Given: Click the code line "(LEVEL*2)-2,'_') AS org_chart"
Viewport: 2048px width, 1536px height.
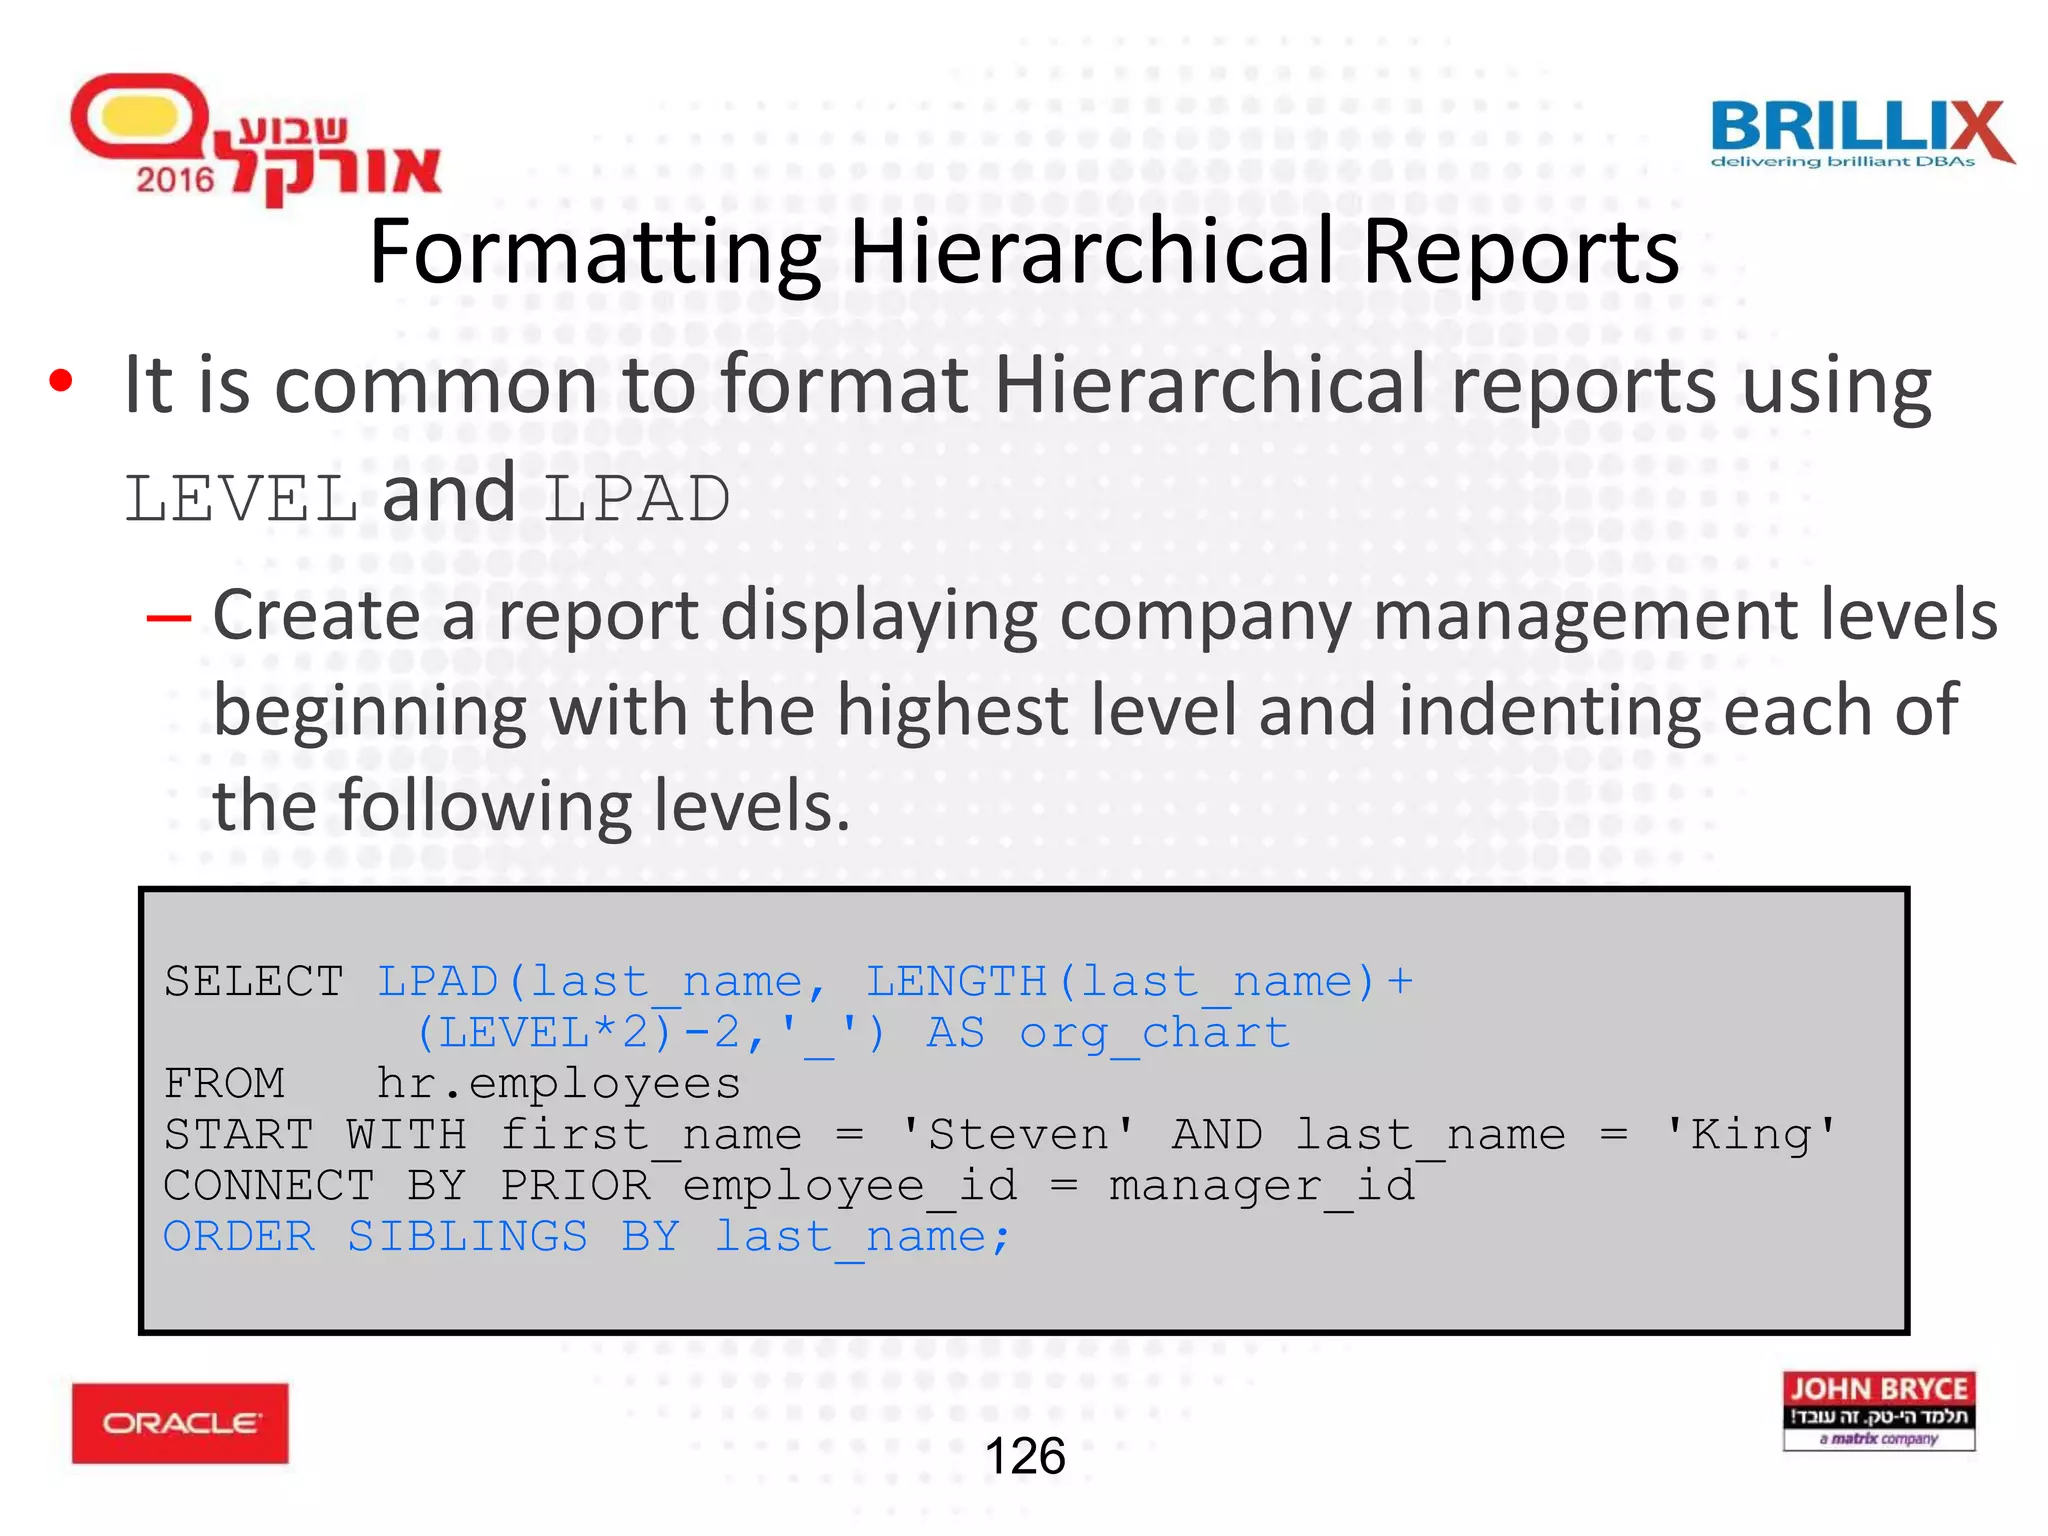Looking at the screenshot, I should coord(852,1033).
